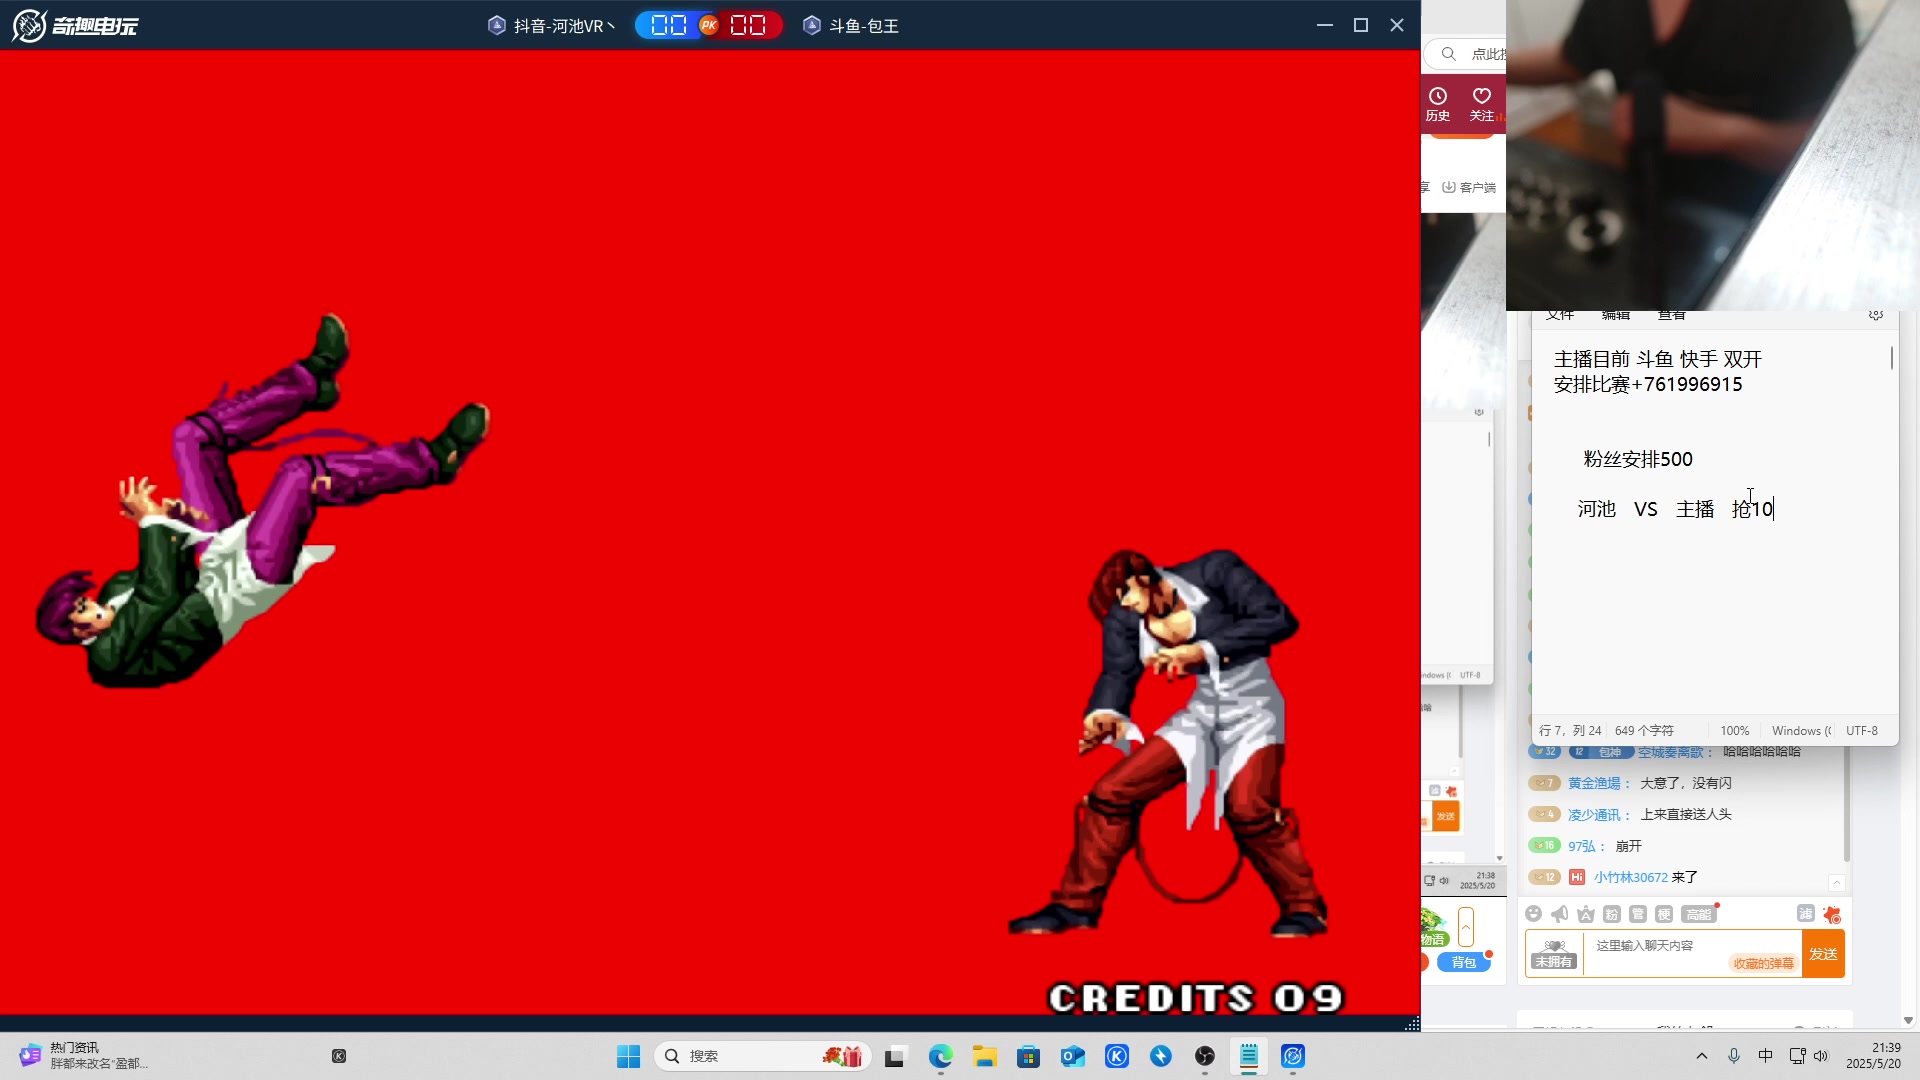Viewport: 1920px width, 1080px height.
Task: Switch to Notepad on the taskbar
Action: (1249, 1056)
